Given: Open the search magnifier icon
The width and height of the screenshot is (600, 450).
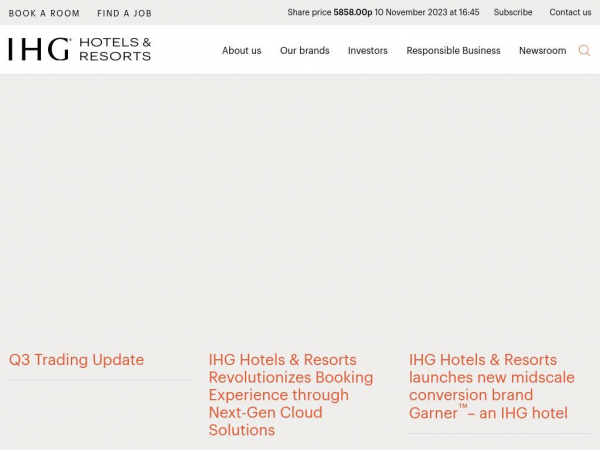Looking at the screenshot, I should tap(584, 50).
